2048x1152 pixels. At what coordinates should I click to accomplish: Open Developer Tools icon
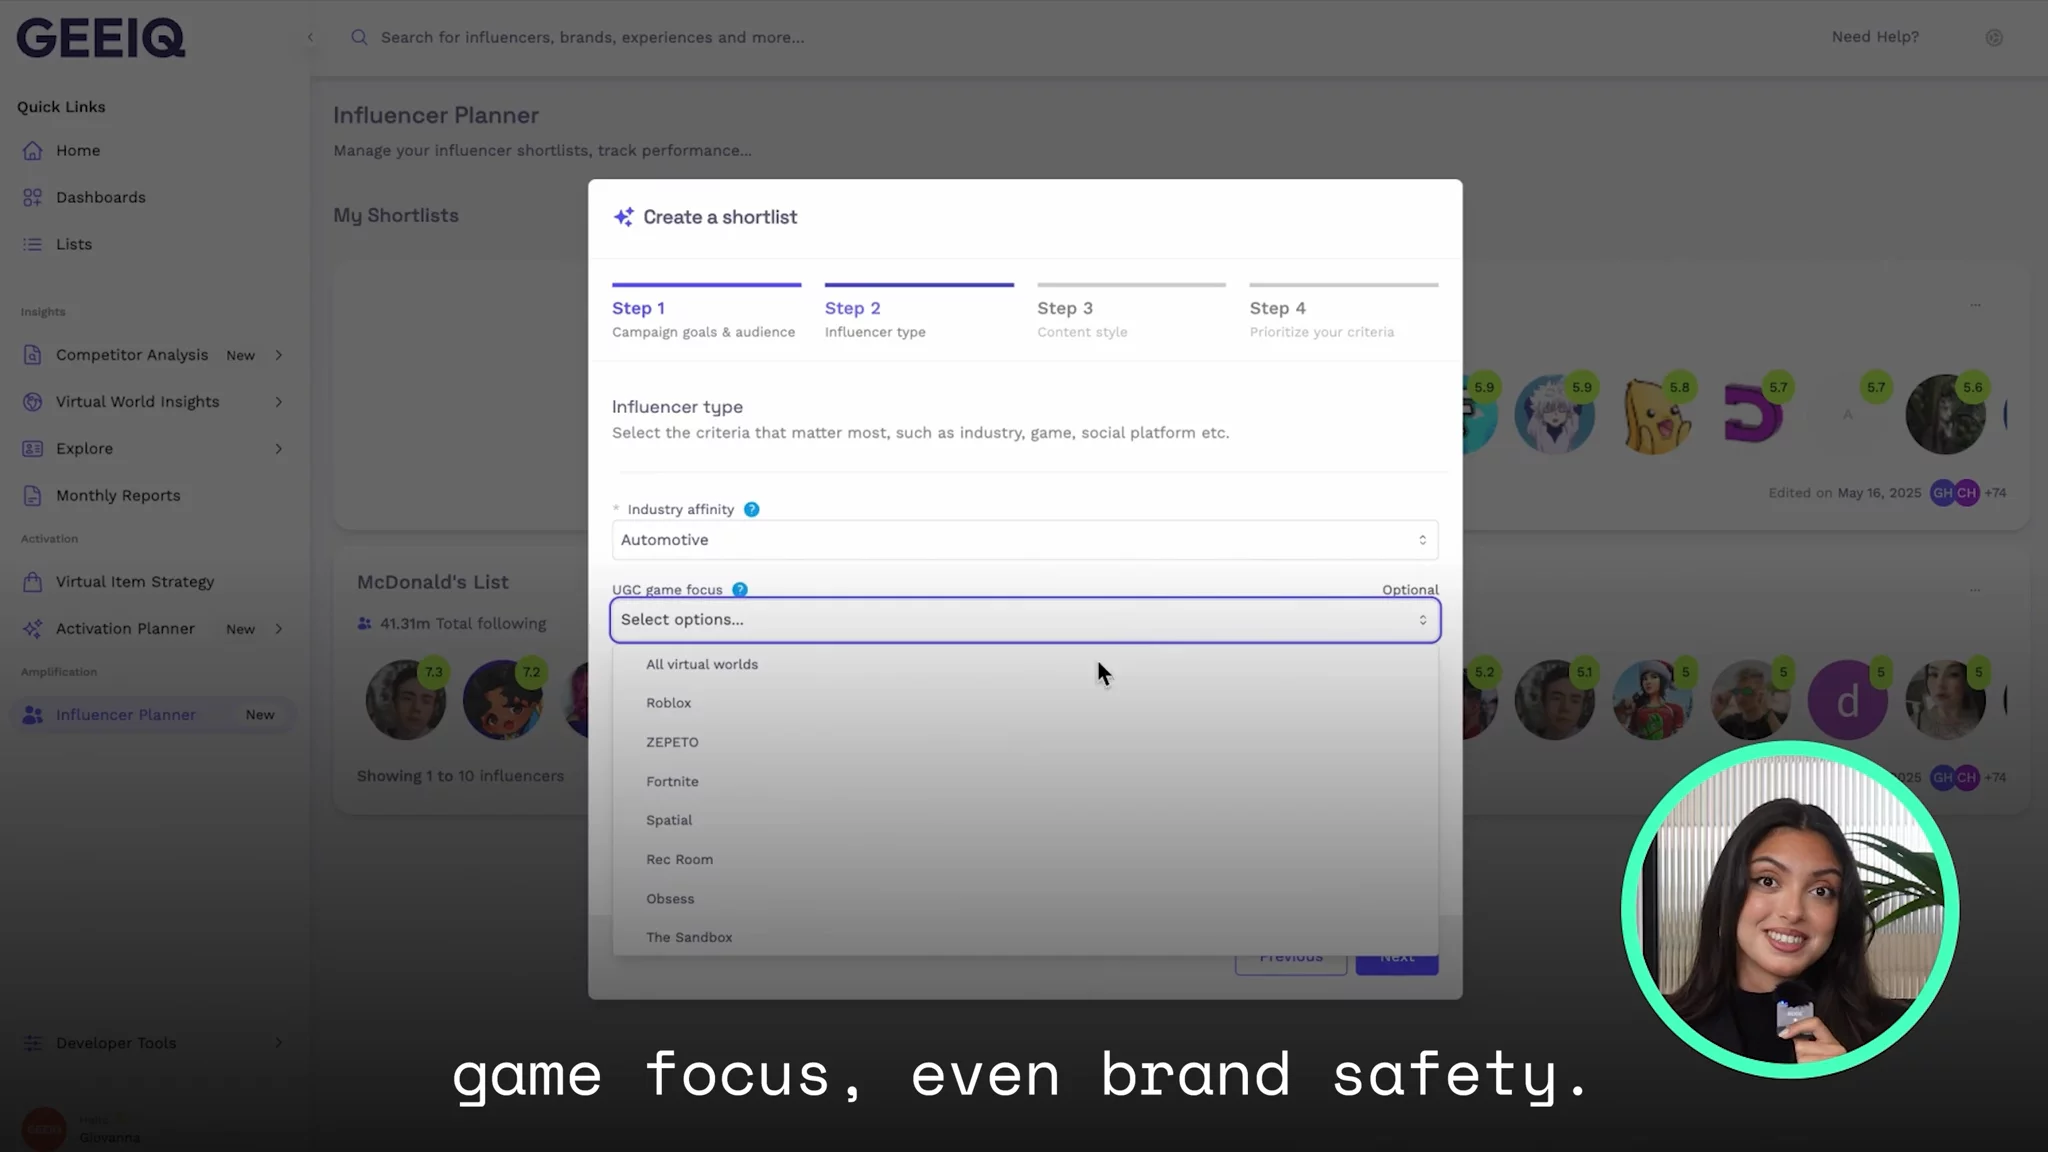(33, 1043)
